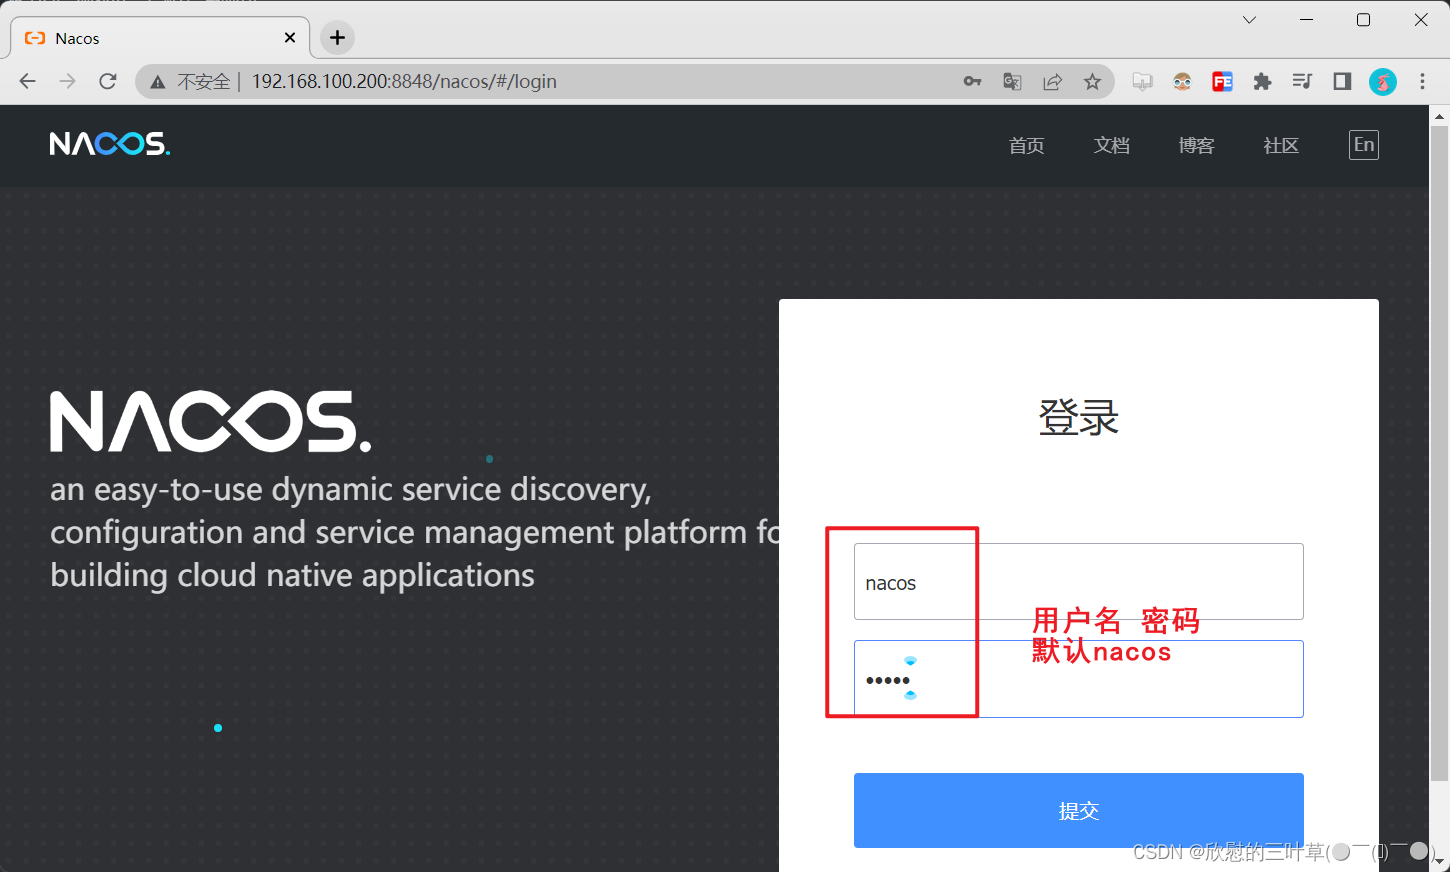Maximize the browser window
The width and height of the screenshot is (1450, 872).
(1363, 20)
